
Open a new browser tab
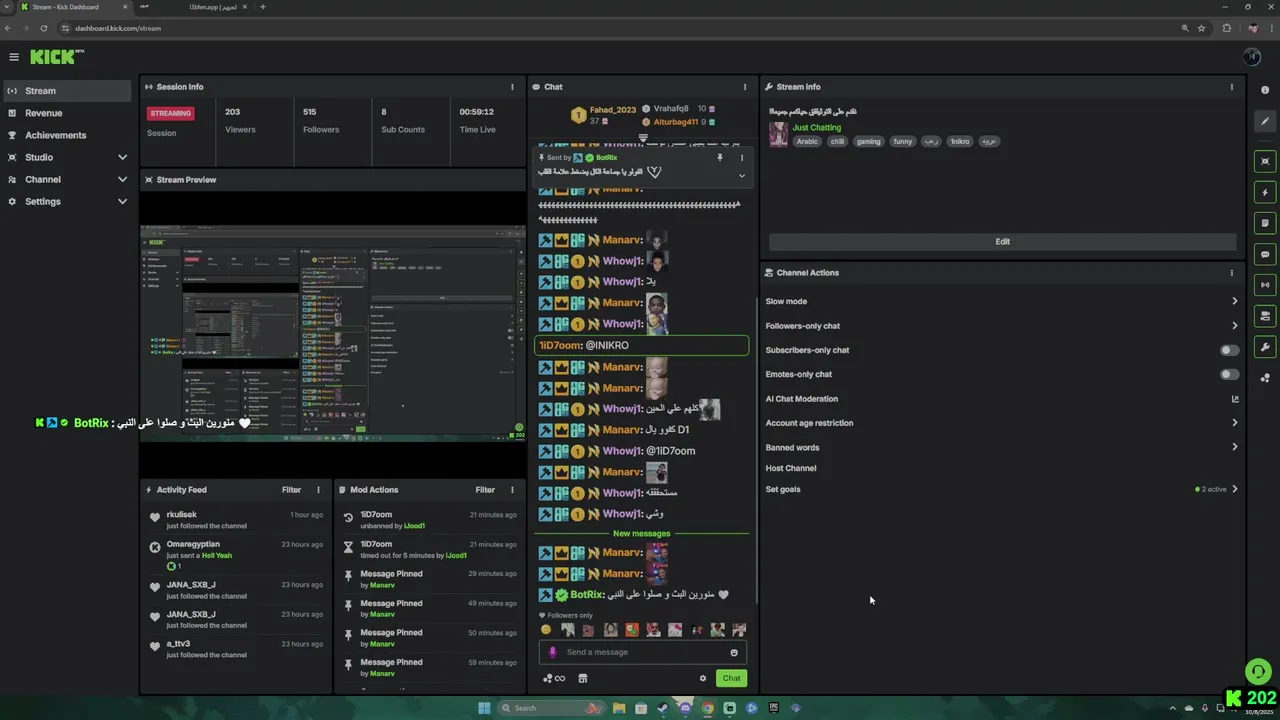(263, 7)
